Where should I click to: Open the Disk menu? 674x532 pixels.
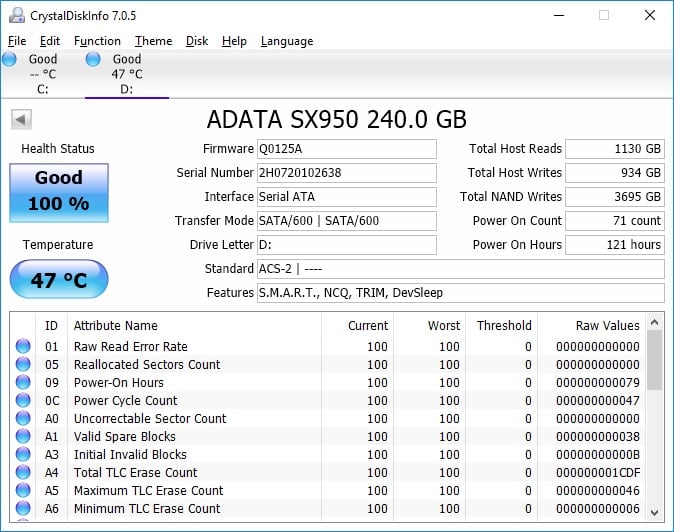(x=197, y=41)
